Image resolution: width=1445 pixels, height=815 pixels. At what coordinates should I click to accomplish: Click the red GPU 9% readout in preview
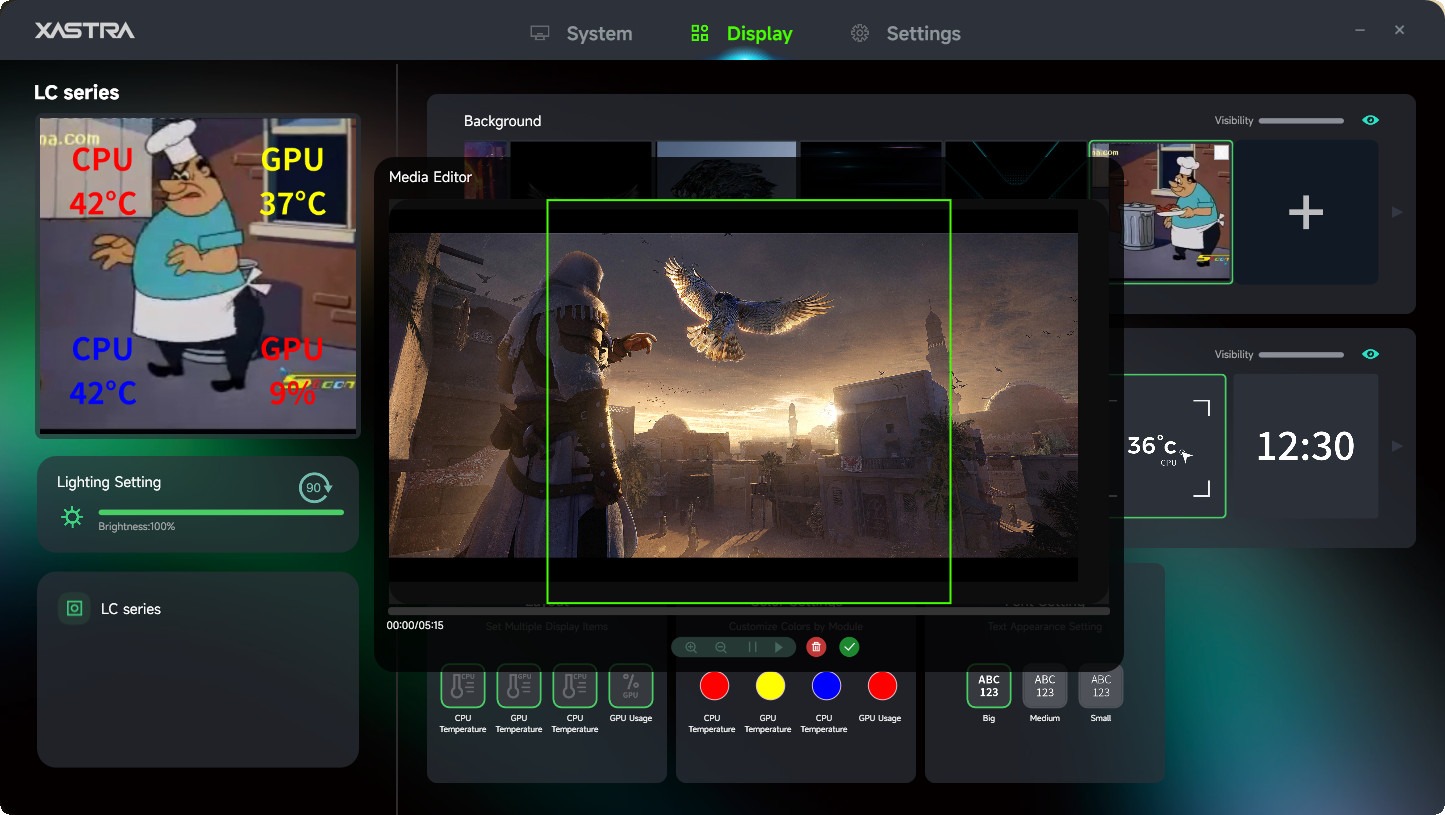coord(293,370)
